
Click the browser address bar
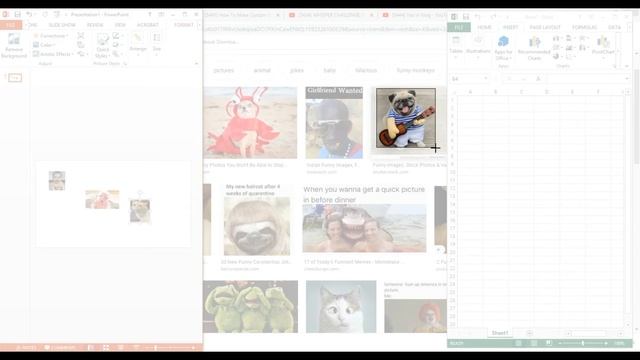pos(324,29)
